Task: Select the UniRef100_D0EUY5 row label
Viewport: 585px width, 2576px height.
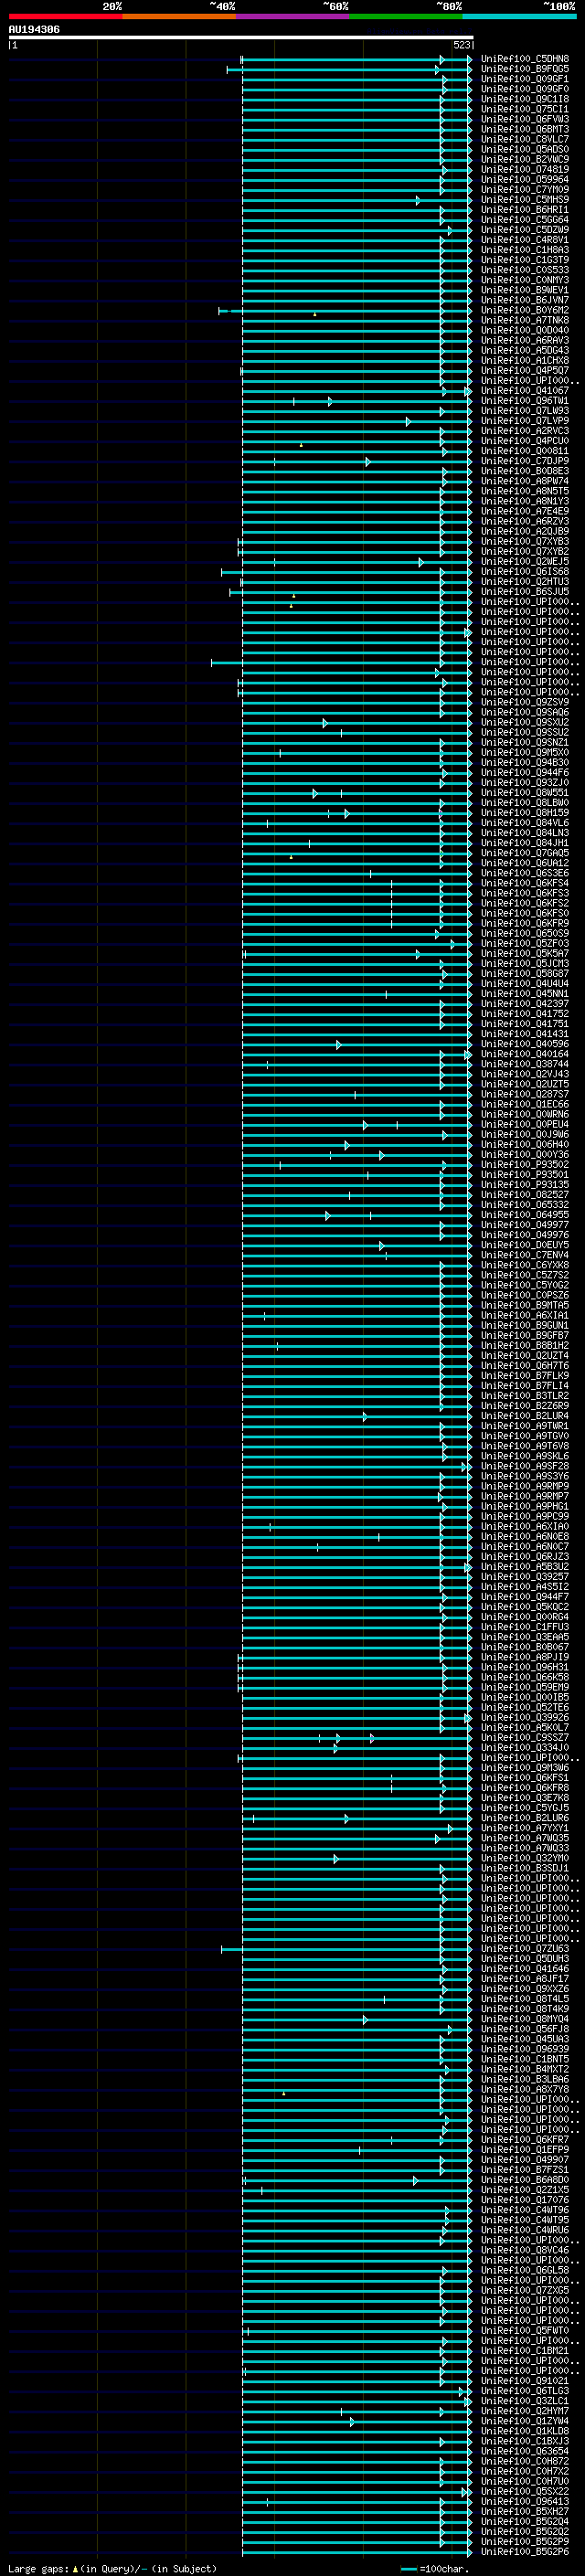Action: [524, 1245]
